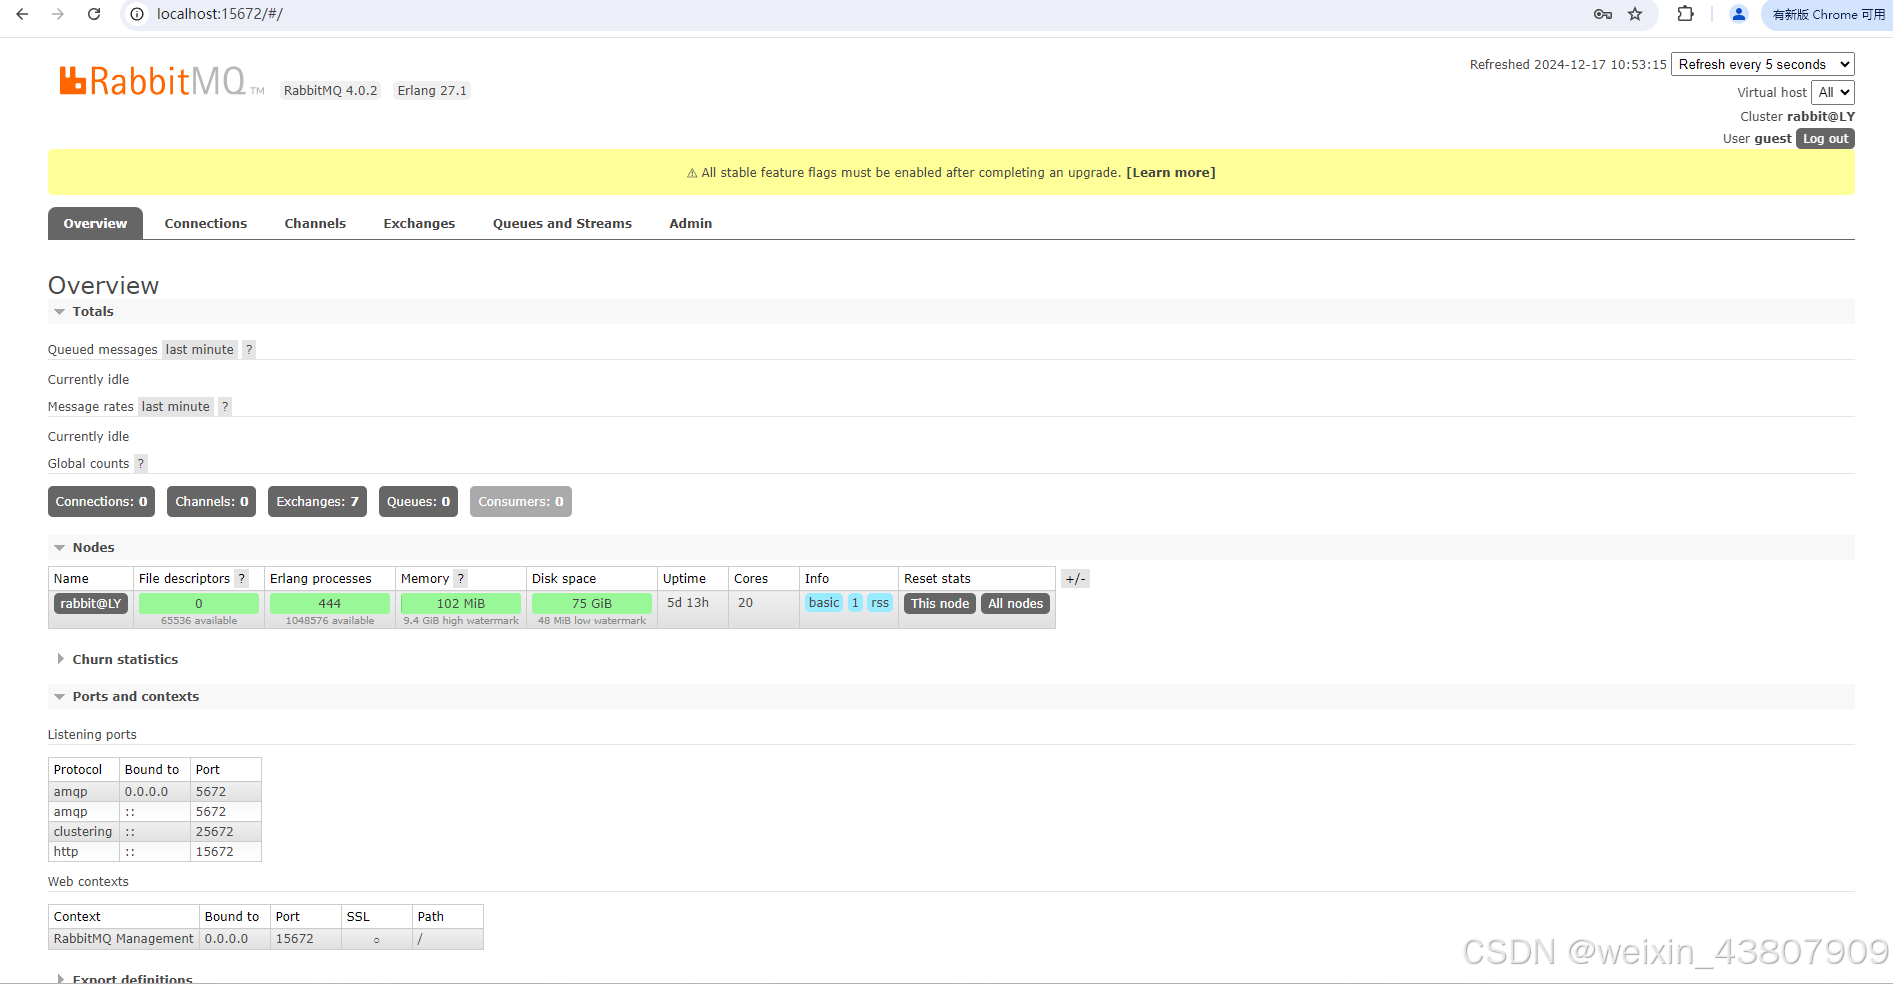
Task: Click the Log out button
Action: (1825, 139)
